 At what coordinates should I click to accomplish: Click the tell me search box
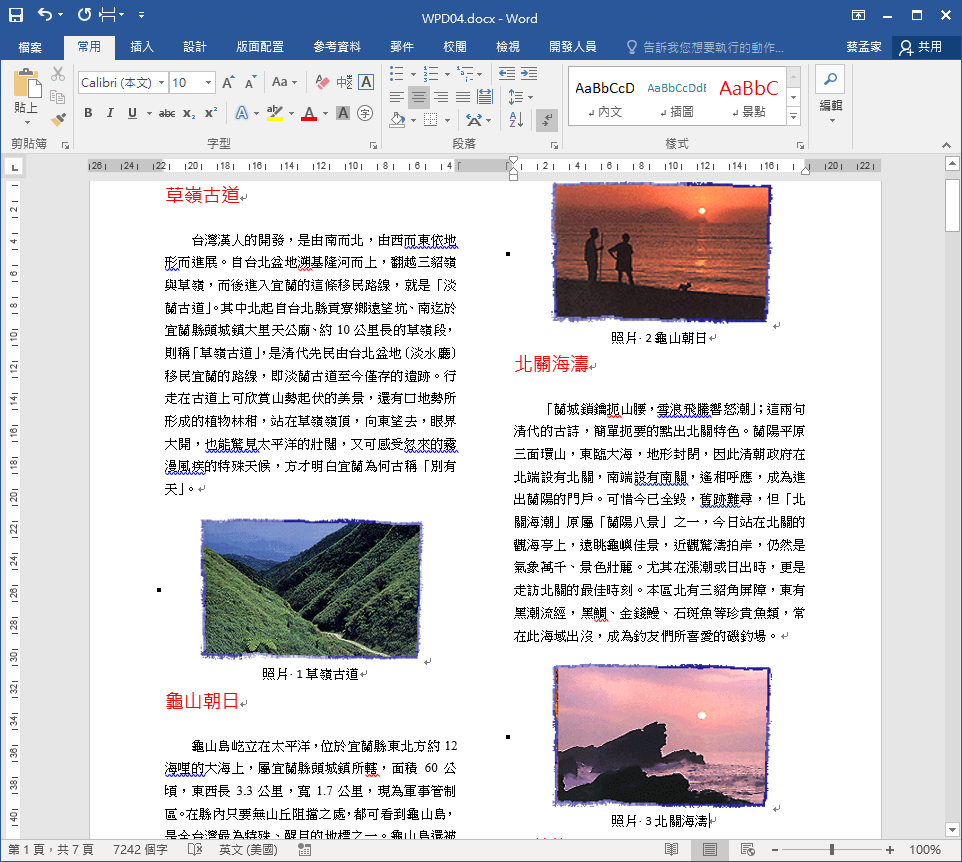point(706,47)
